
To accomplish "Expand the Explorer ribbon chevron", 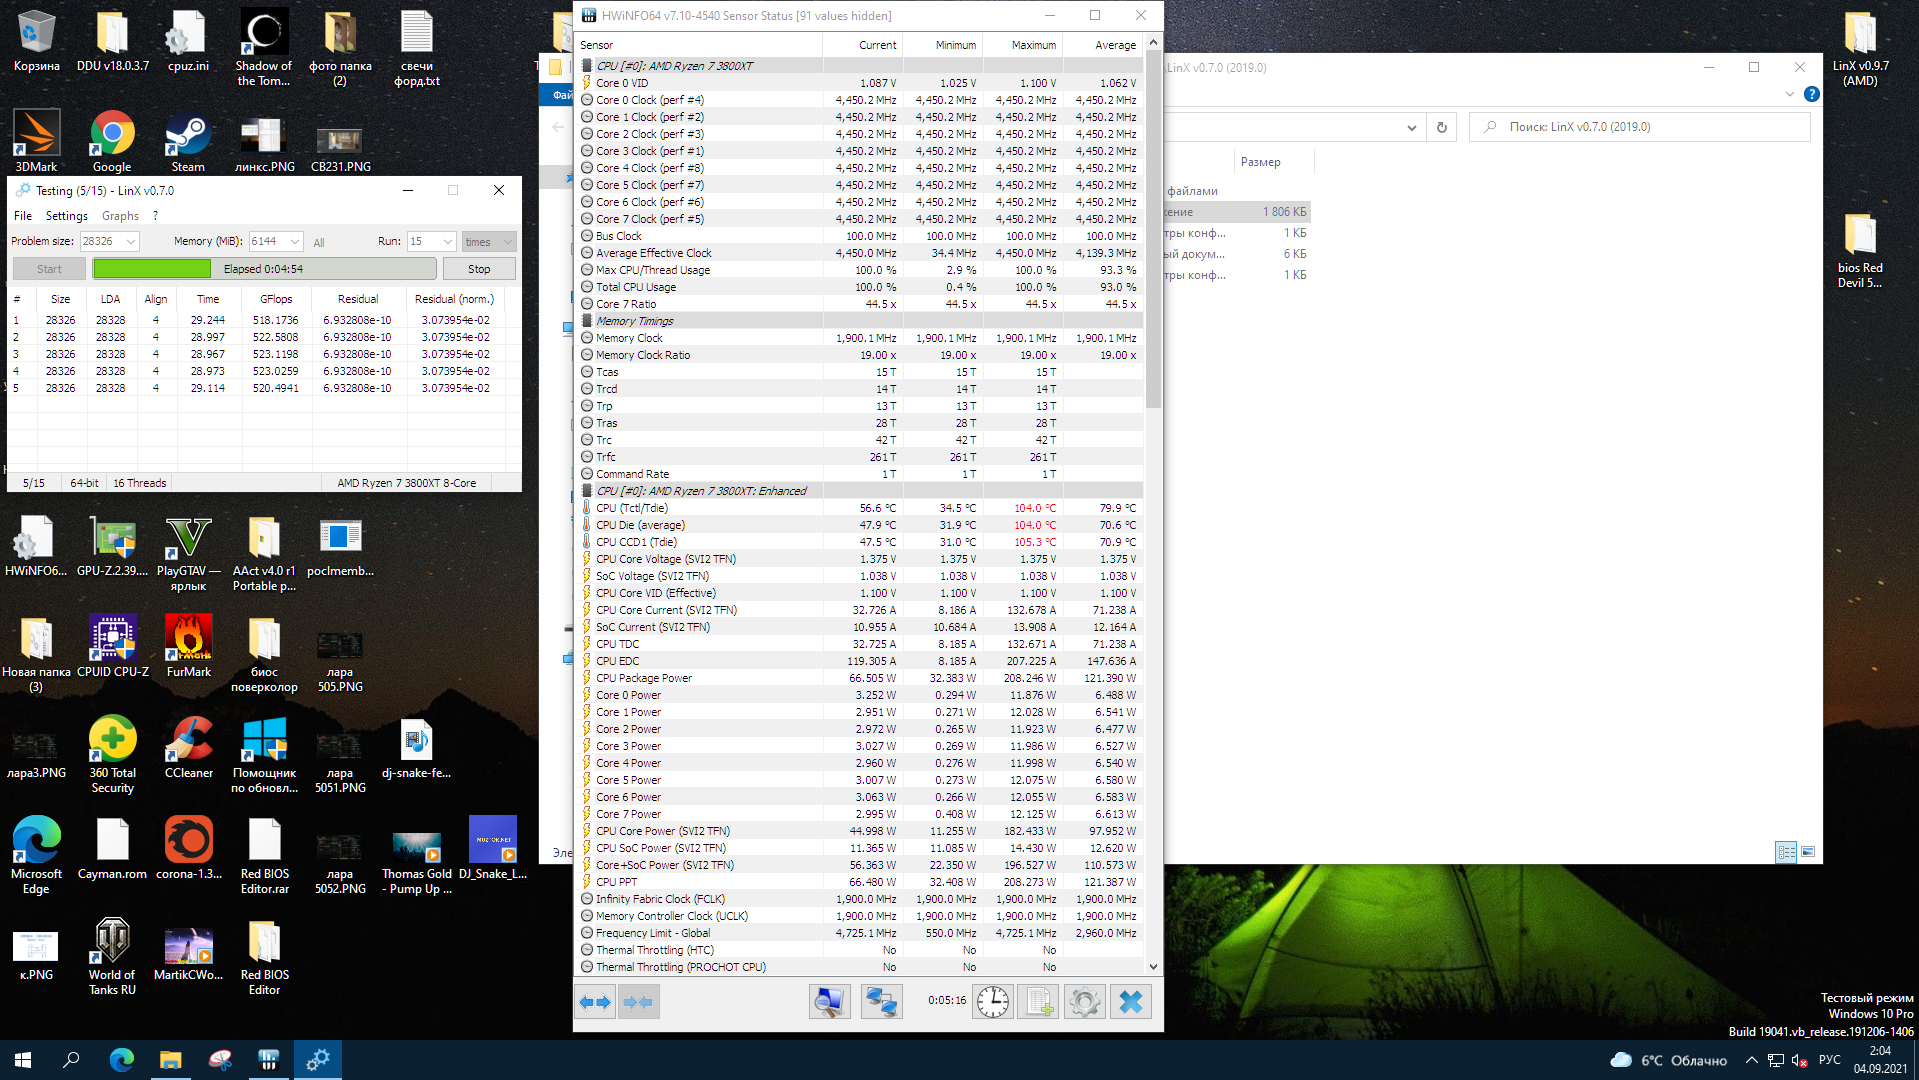I will click(x=1789, y=94).
